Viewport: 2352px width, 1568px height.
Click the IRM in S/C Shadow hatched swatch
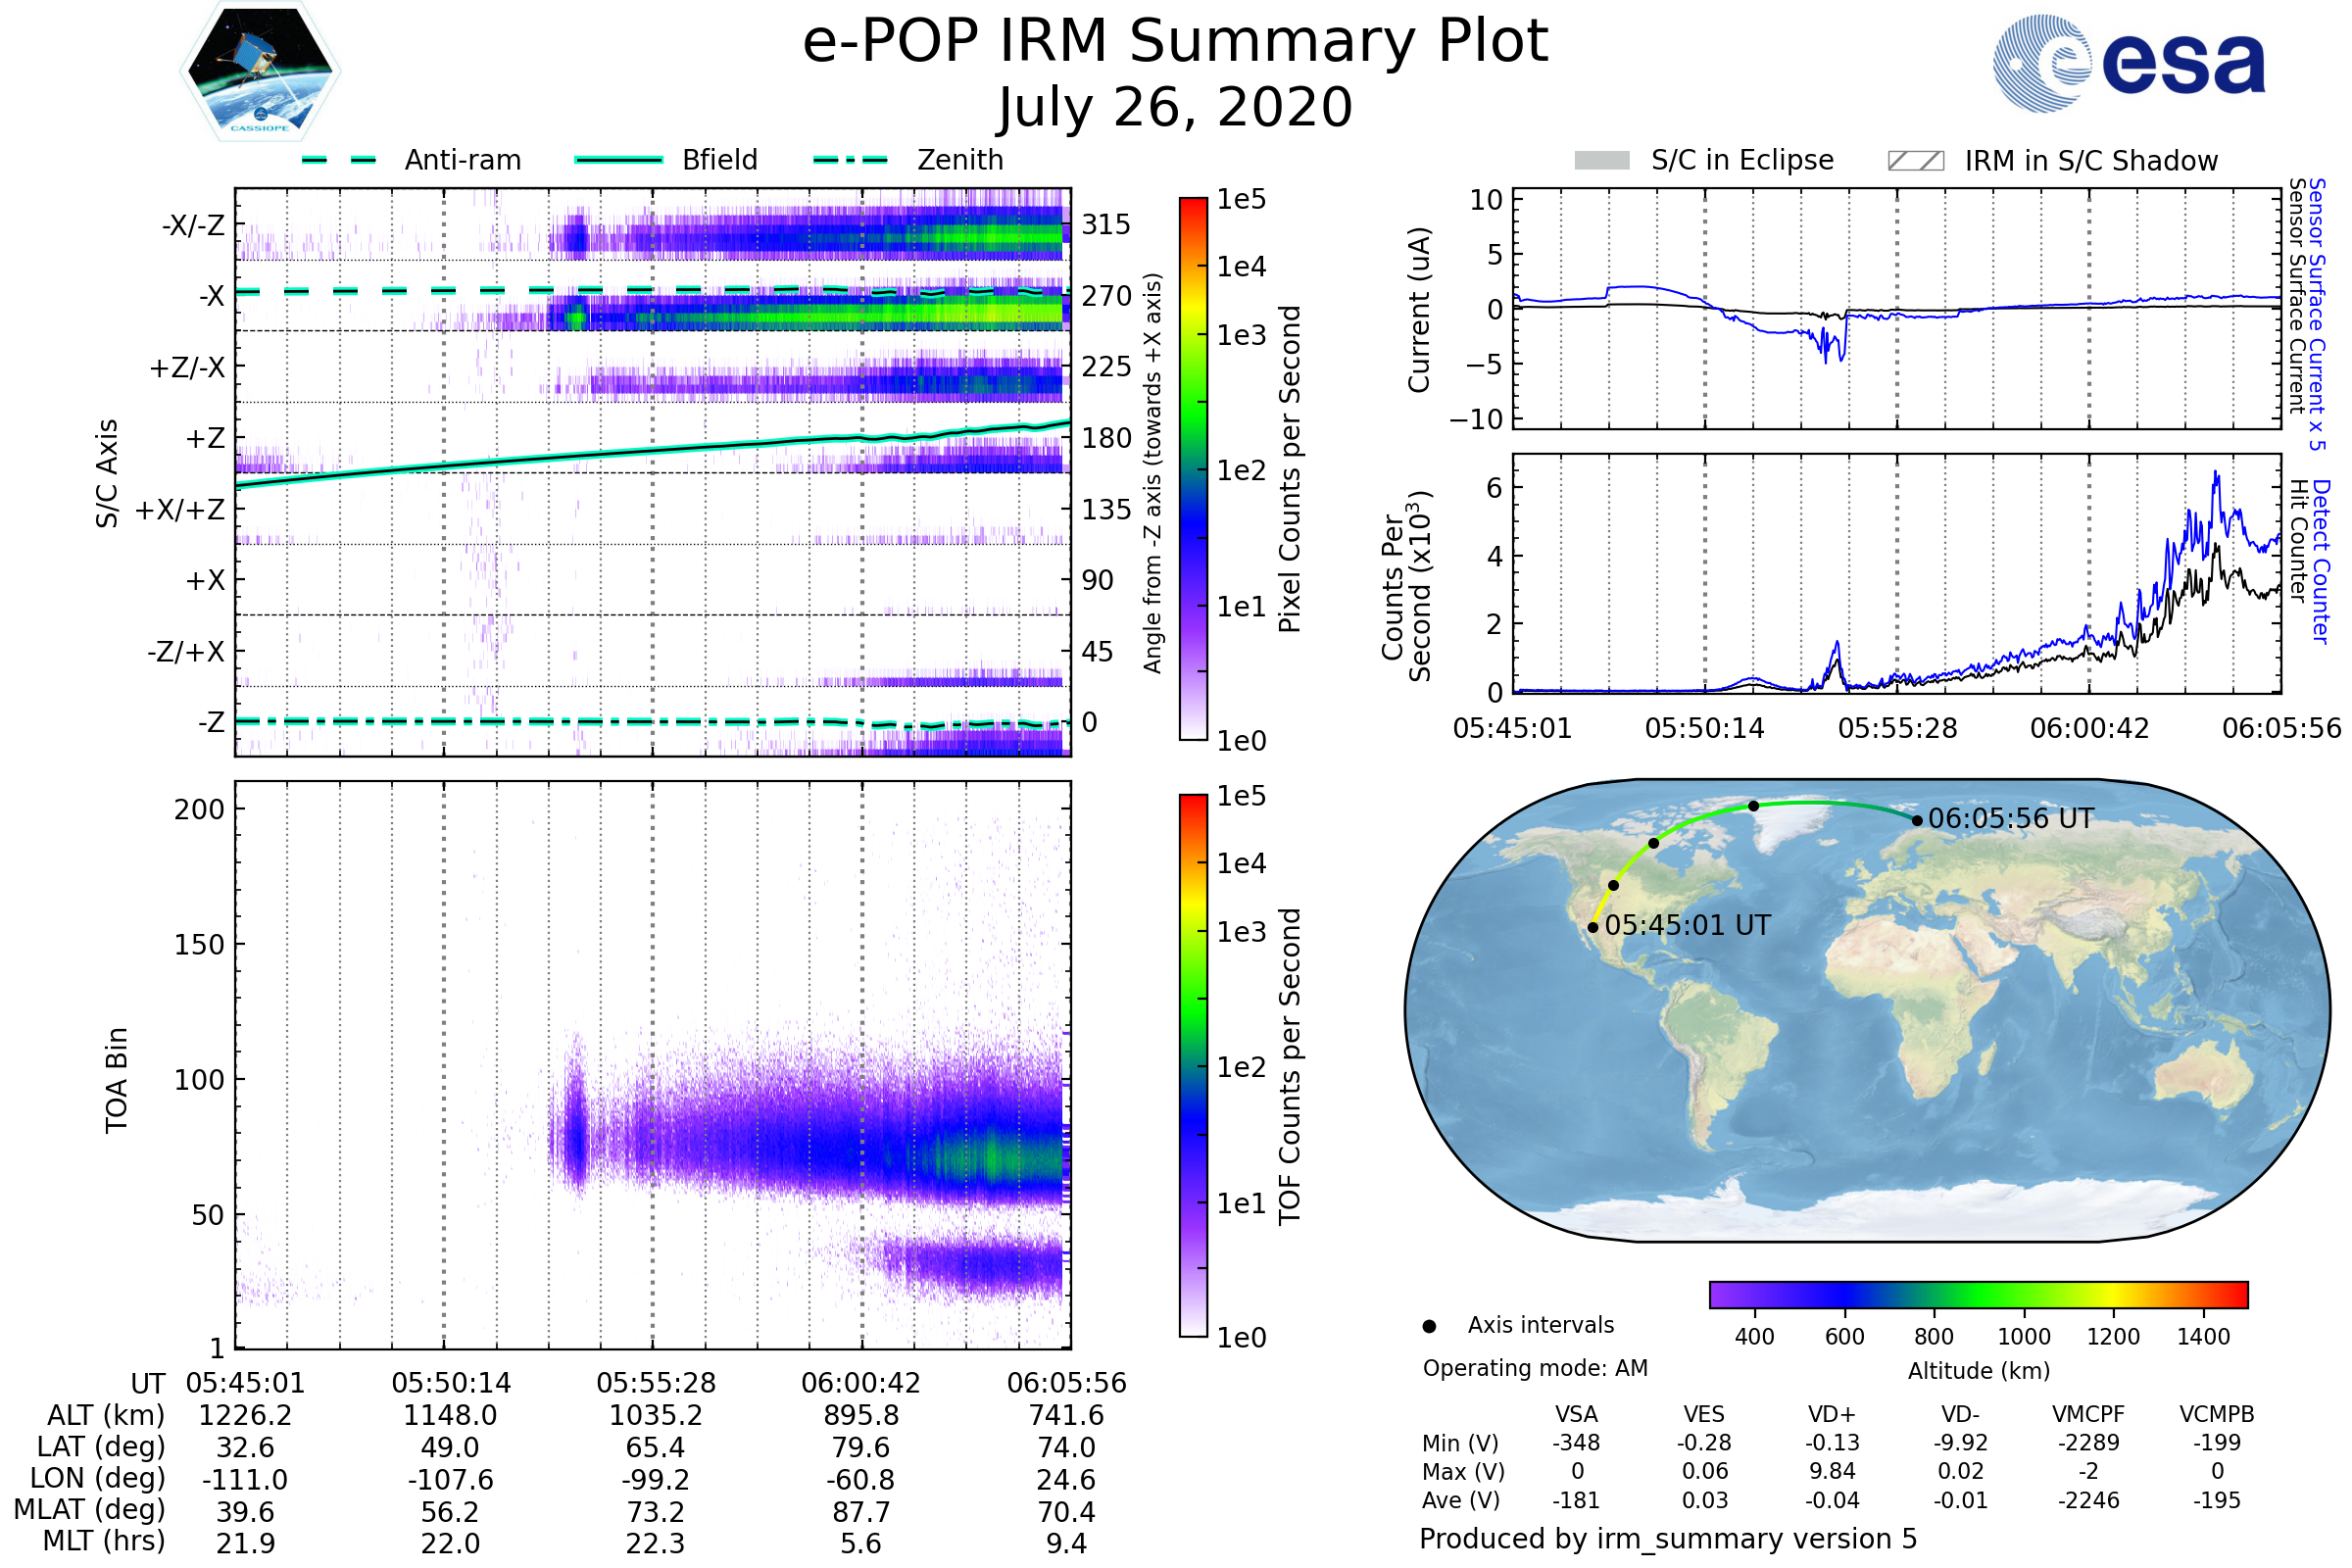tap(1915, 161)
